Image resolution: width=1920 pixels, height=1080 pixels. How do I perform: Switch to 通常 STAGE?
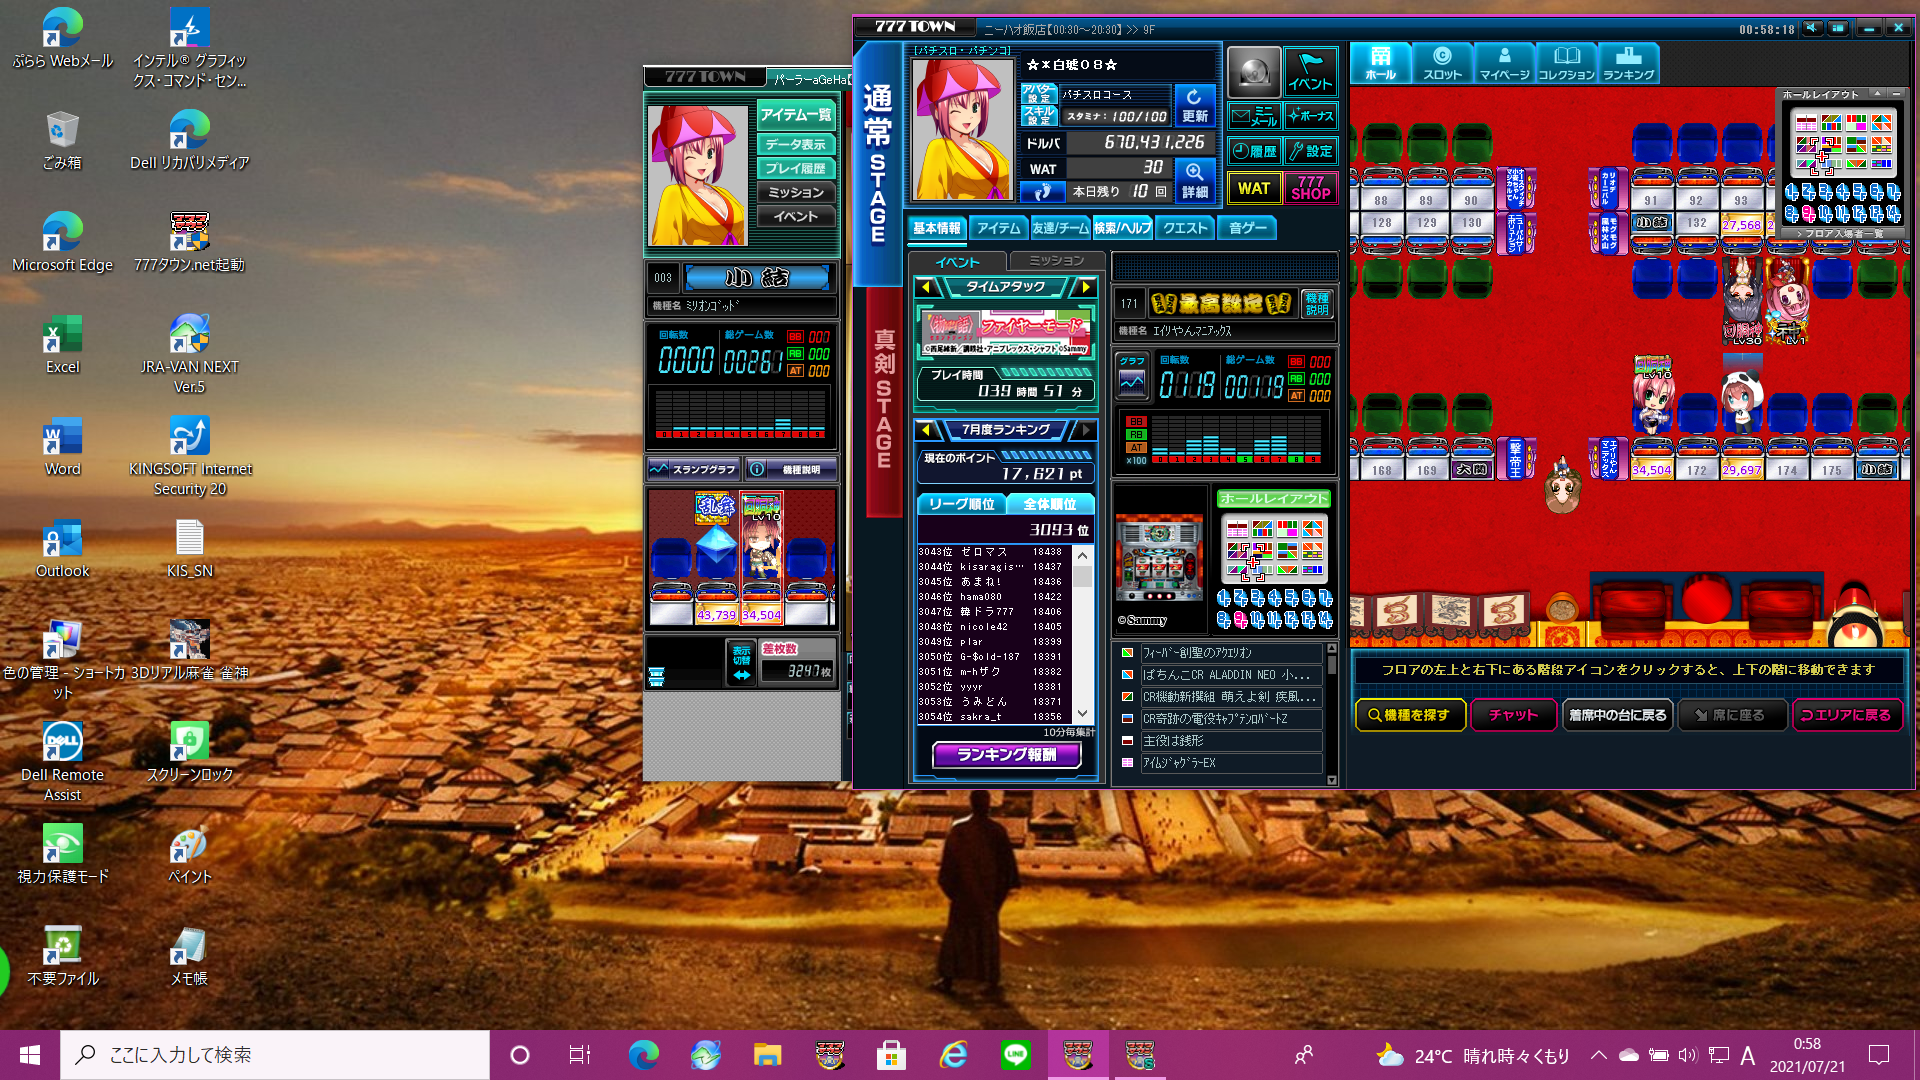pyautogui.click(x=877, y=165)
